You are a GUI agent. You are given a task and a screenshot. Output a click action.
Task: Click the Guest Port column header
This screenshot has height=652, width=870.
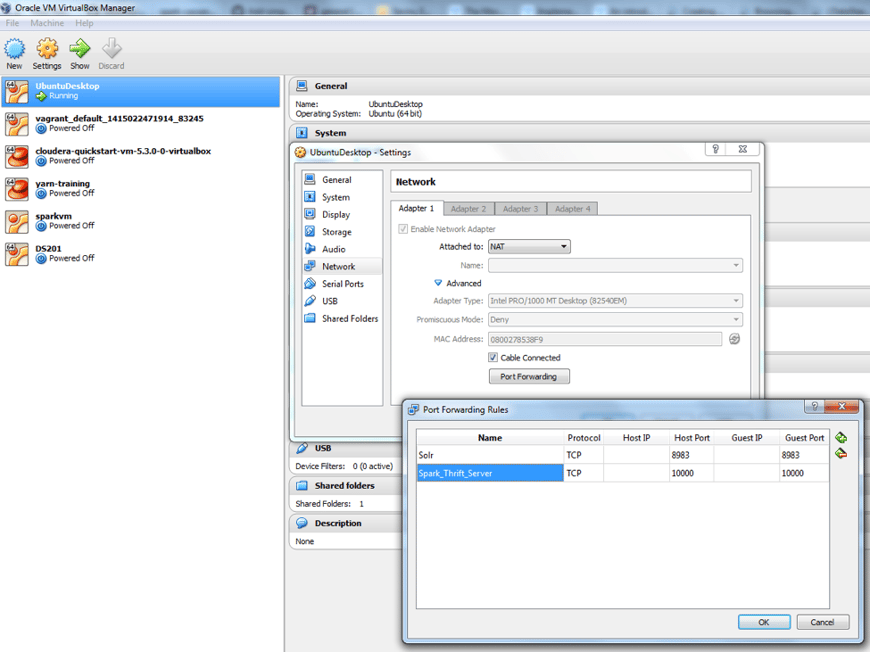(805, 437)
